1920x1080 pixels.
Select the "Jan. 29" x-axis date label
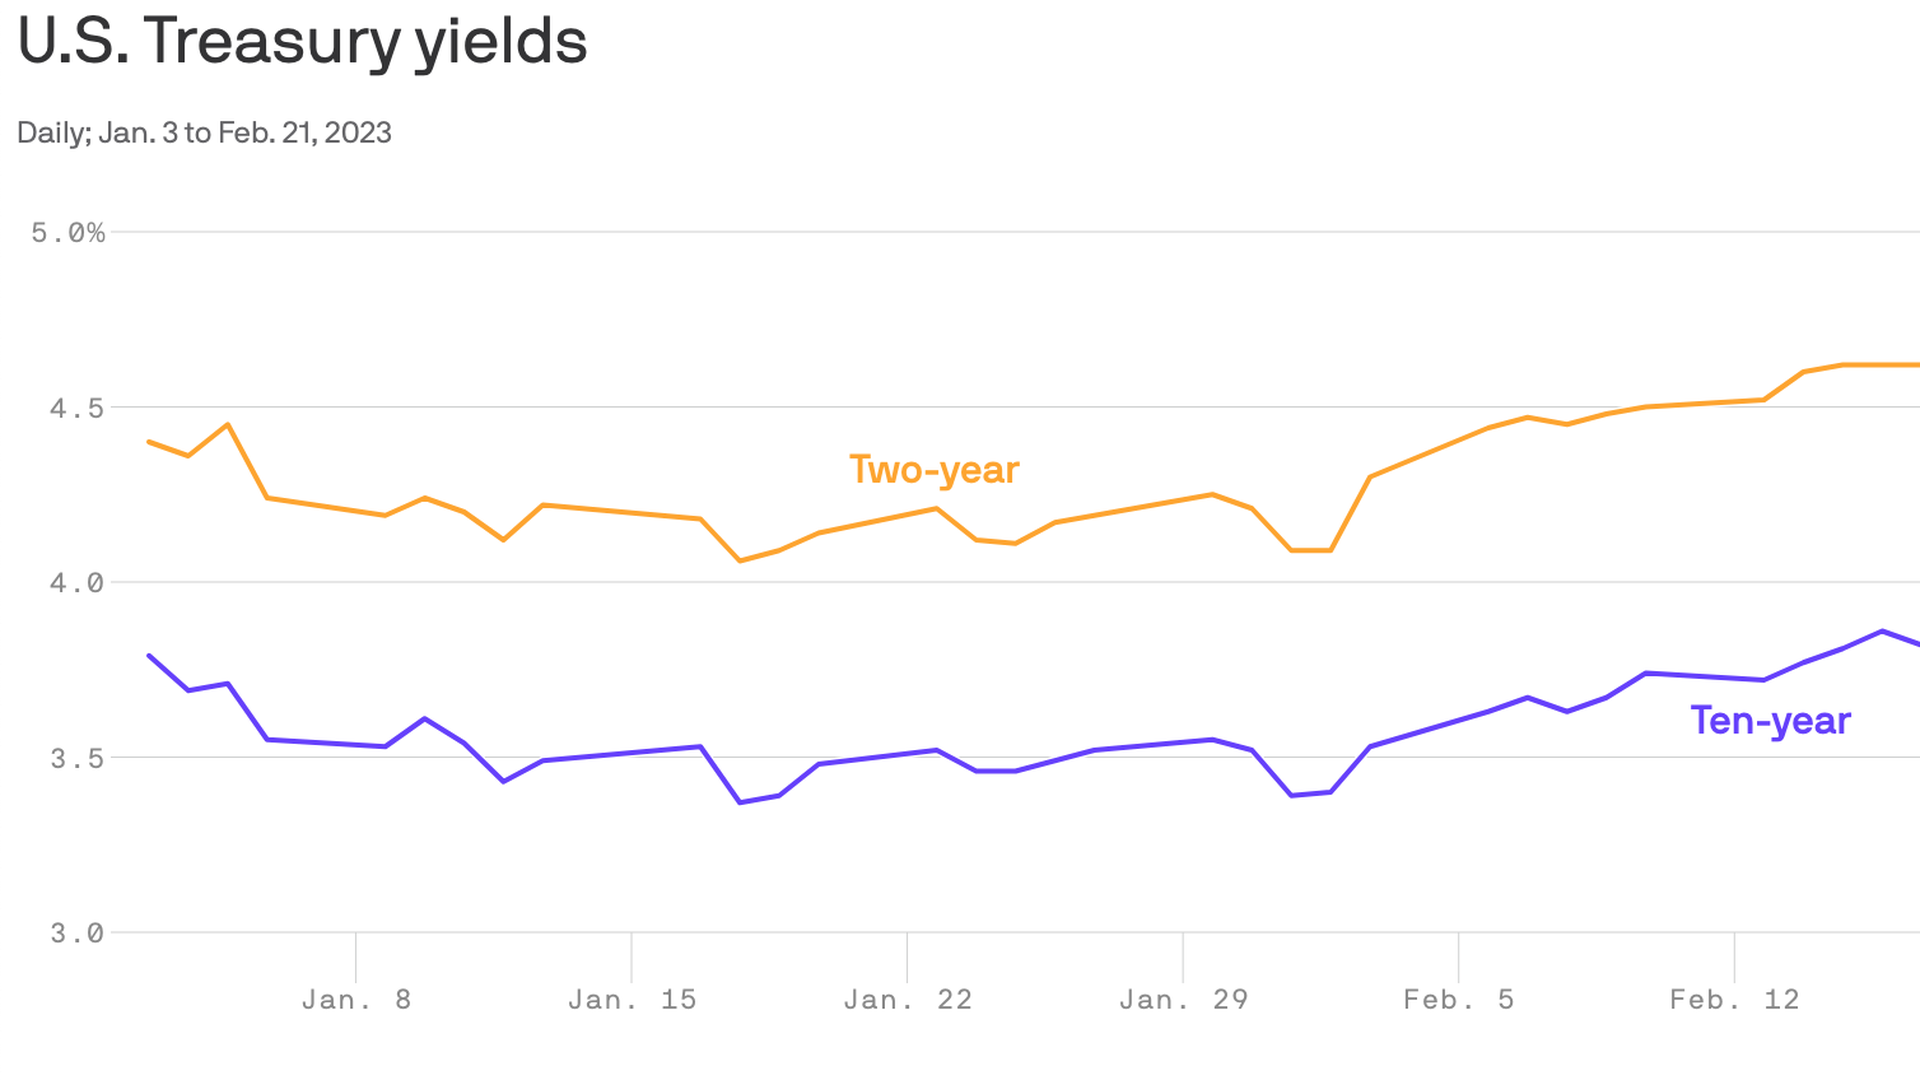(1183, 999)
